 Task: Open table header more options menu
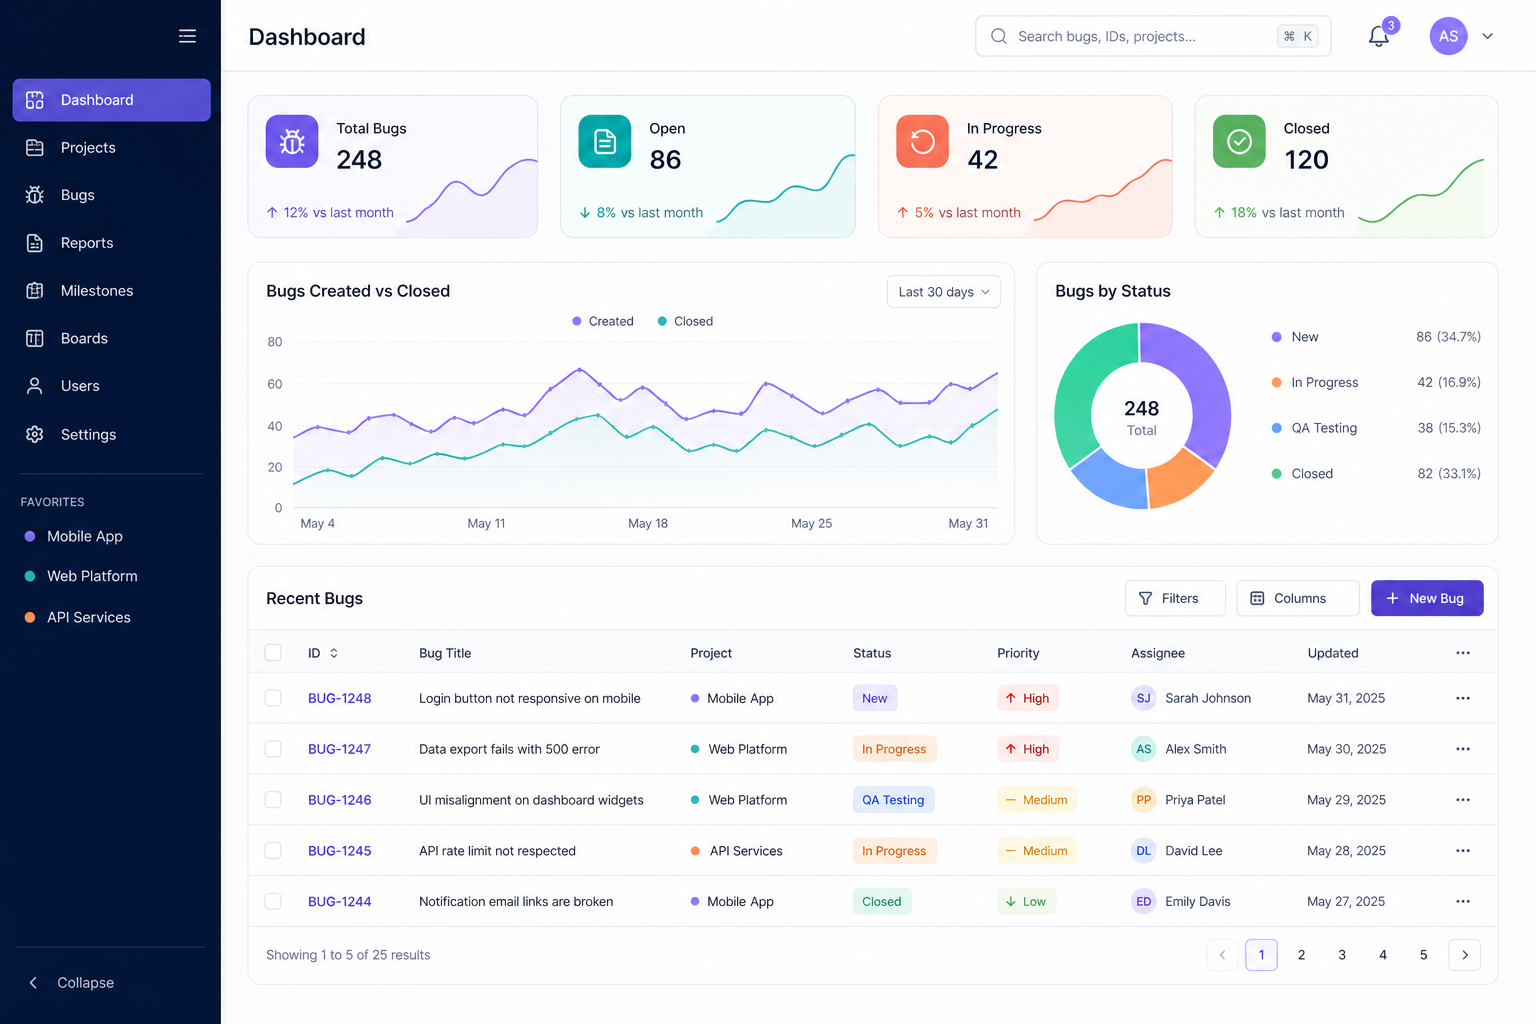[x=1463, y=653]
